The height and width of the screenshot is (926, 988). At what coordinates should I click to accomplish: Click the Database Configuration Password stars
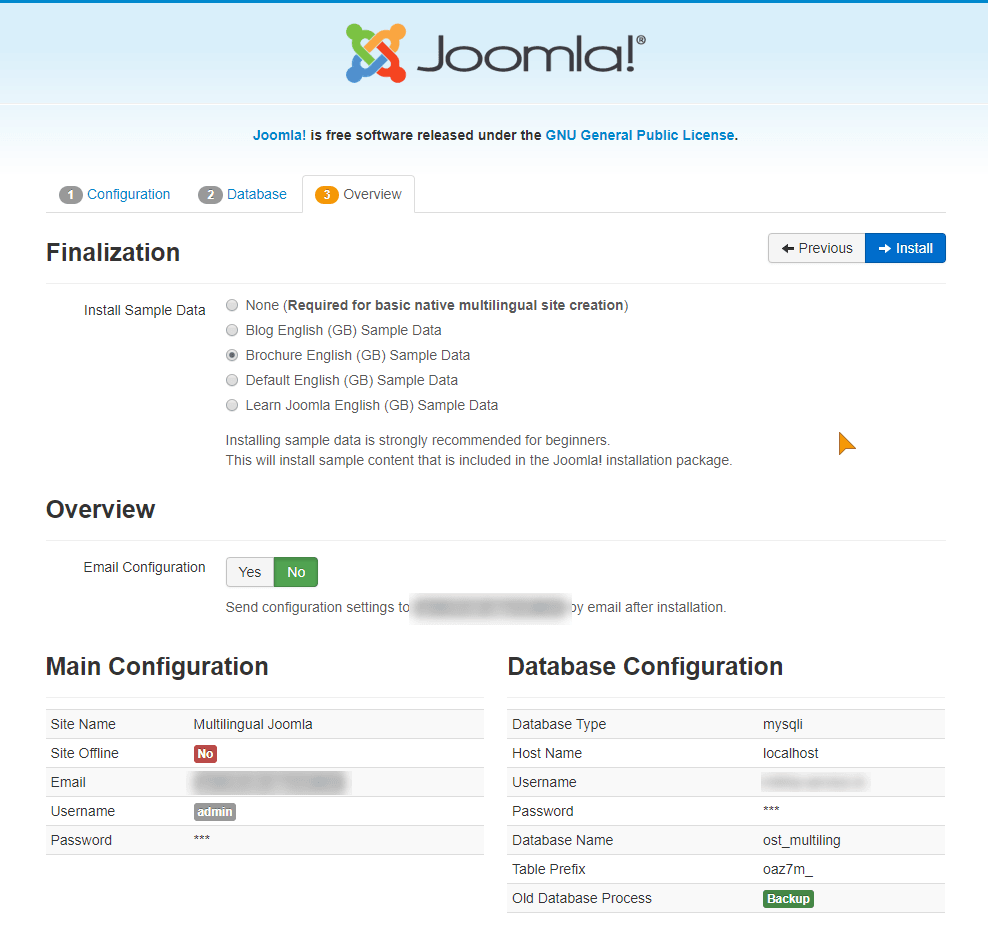(771, 810)
